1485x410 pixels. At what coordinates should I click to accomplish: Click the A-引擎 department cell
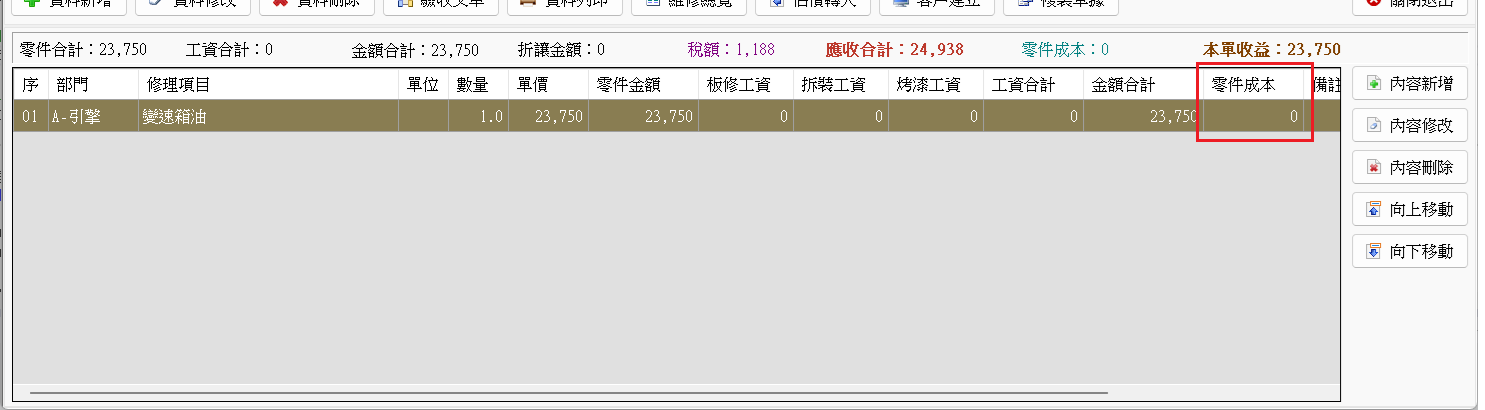click(93, 117)
